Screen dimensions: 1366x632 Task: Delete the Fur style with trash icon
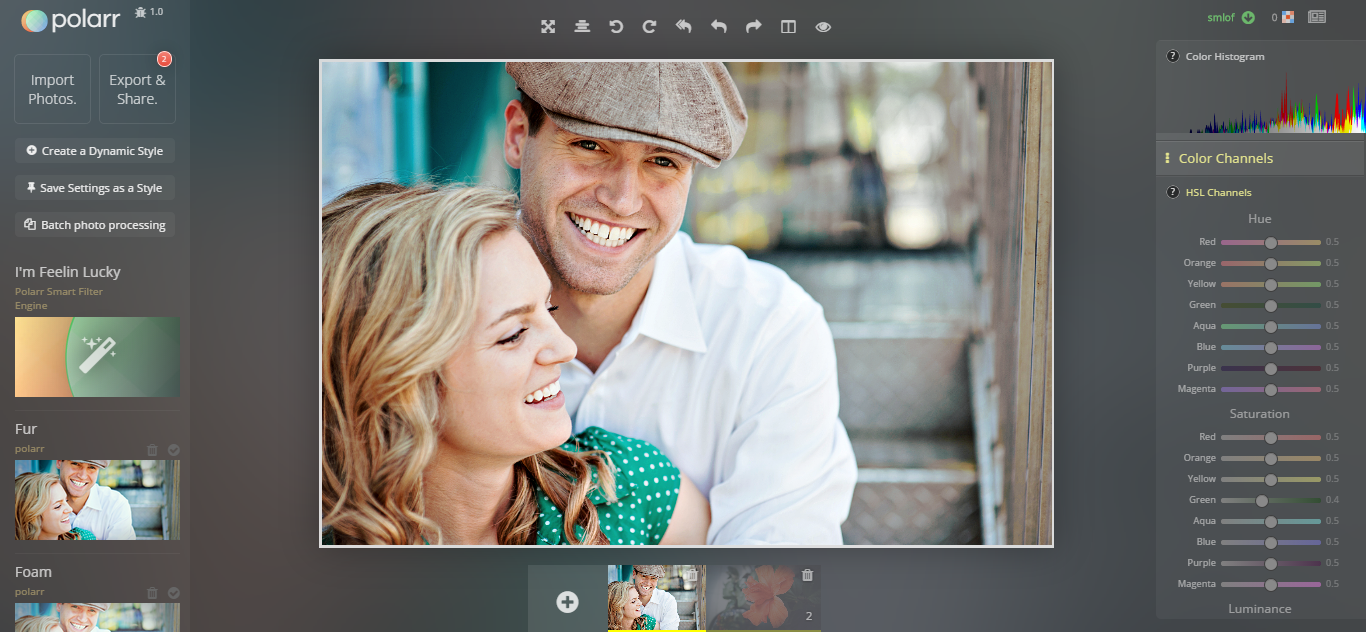(x=152, y=450)
